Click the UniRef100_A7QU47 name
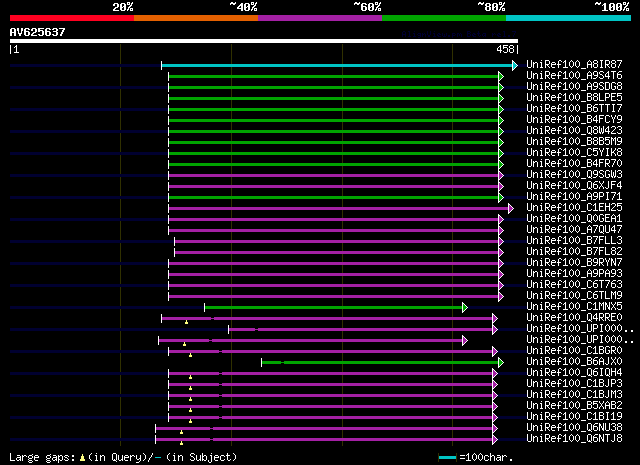Image resolution: width=640 pixels, height=465 pixels. pyautogui.click(x=574, y=229)
